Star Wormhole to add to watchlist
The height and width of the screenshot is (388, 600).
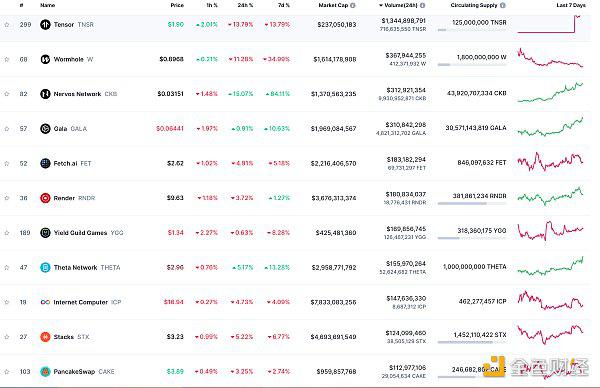(x=7, y=59)
